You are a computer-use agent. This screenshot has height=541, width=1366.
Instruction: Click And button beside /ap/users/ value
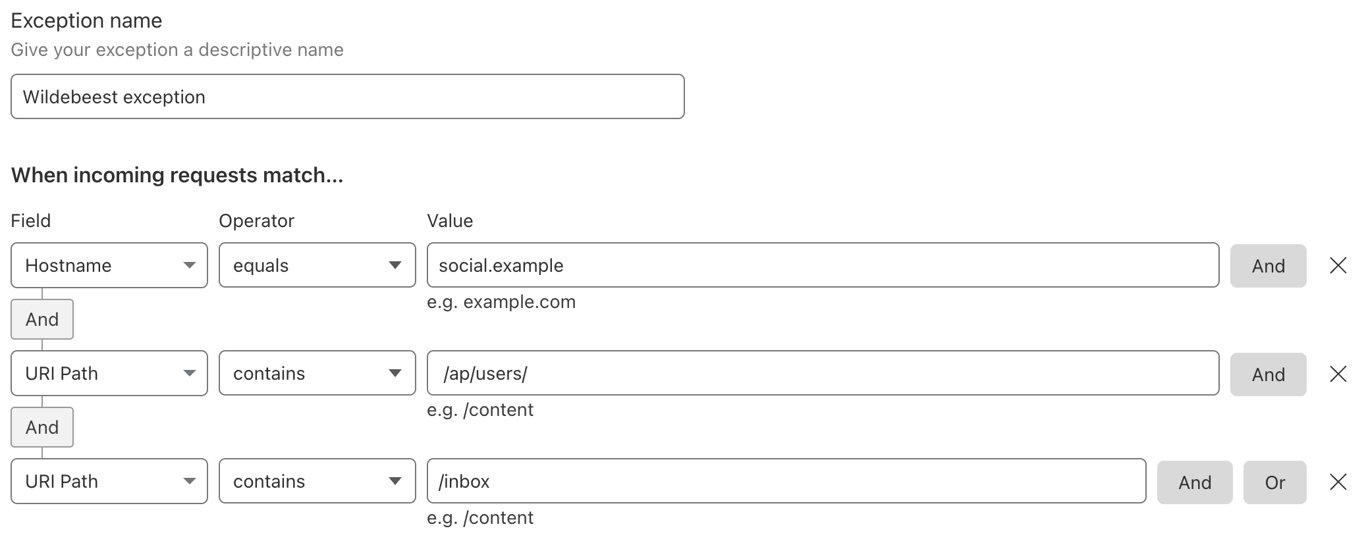point(1268,374)
